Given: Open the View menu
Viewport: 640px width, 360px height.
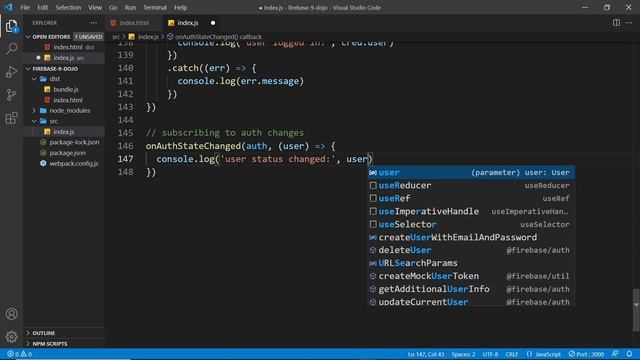Looking at the screenshot, I should click(x=95, y=7).
